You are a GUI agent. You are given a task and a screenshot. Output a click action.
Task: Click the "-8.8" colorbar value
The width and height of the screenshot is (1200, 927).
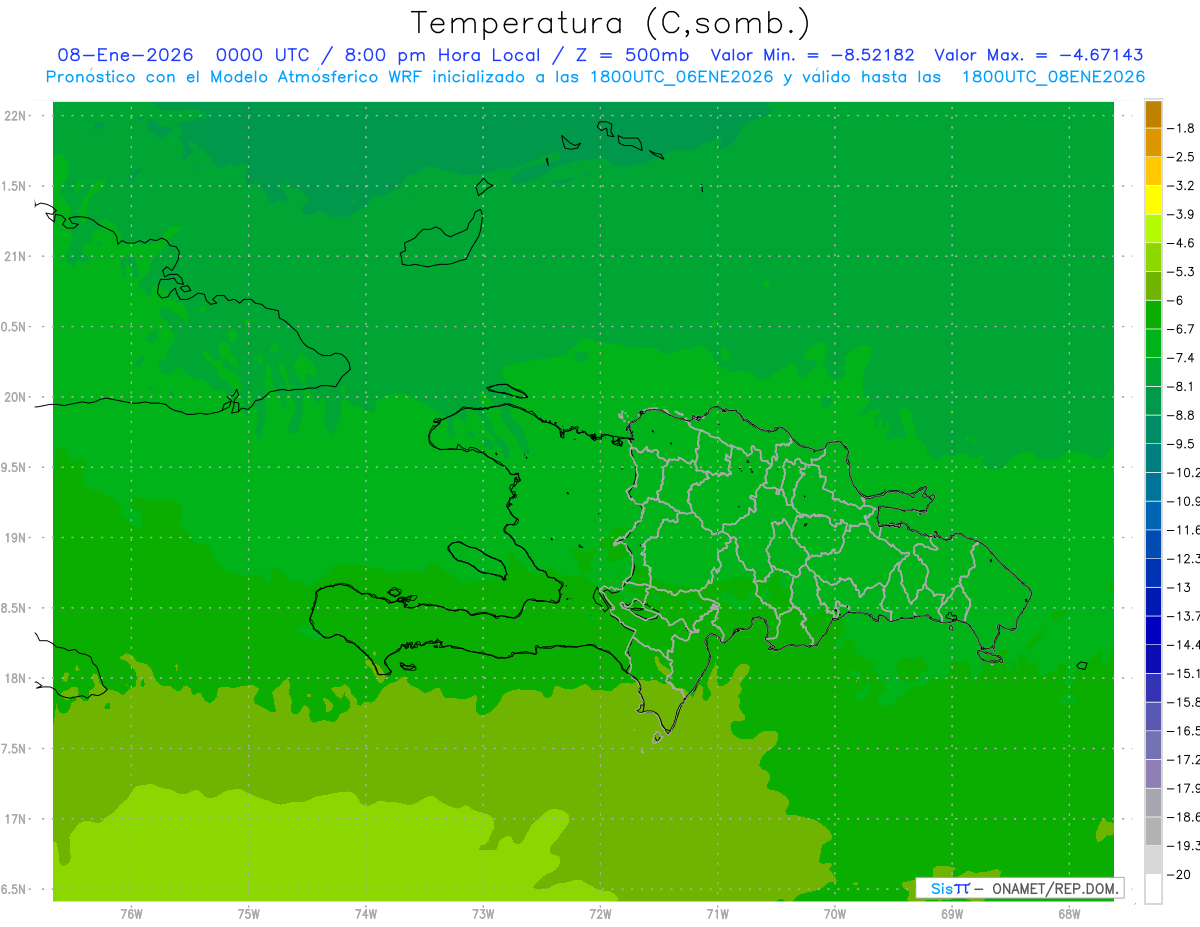pos(1181,415)
